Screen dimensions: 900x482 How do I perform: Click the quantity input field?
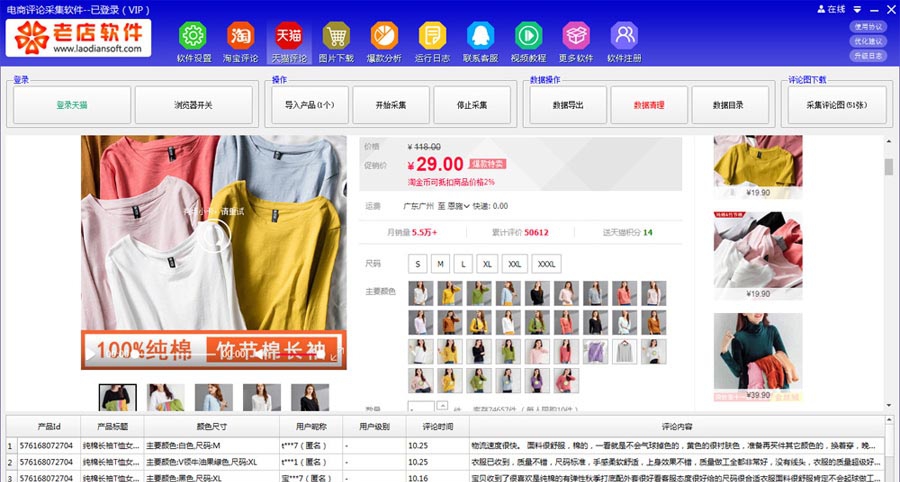click(421, 407)
